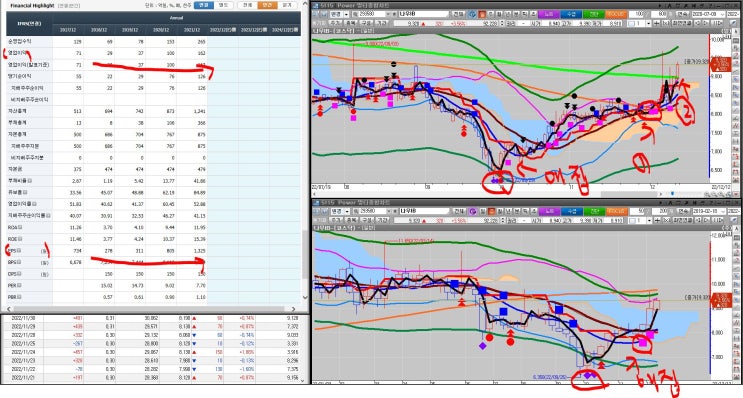Viewport: 743px width, 398px height.
Task: Click the rightmost settings icon in top chart second toolbar row
Action: point(733,23)
